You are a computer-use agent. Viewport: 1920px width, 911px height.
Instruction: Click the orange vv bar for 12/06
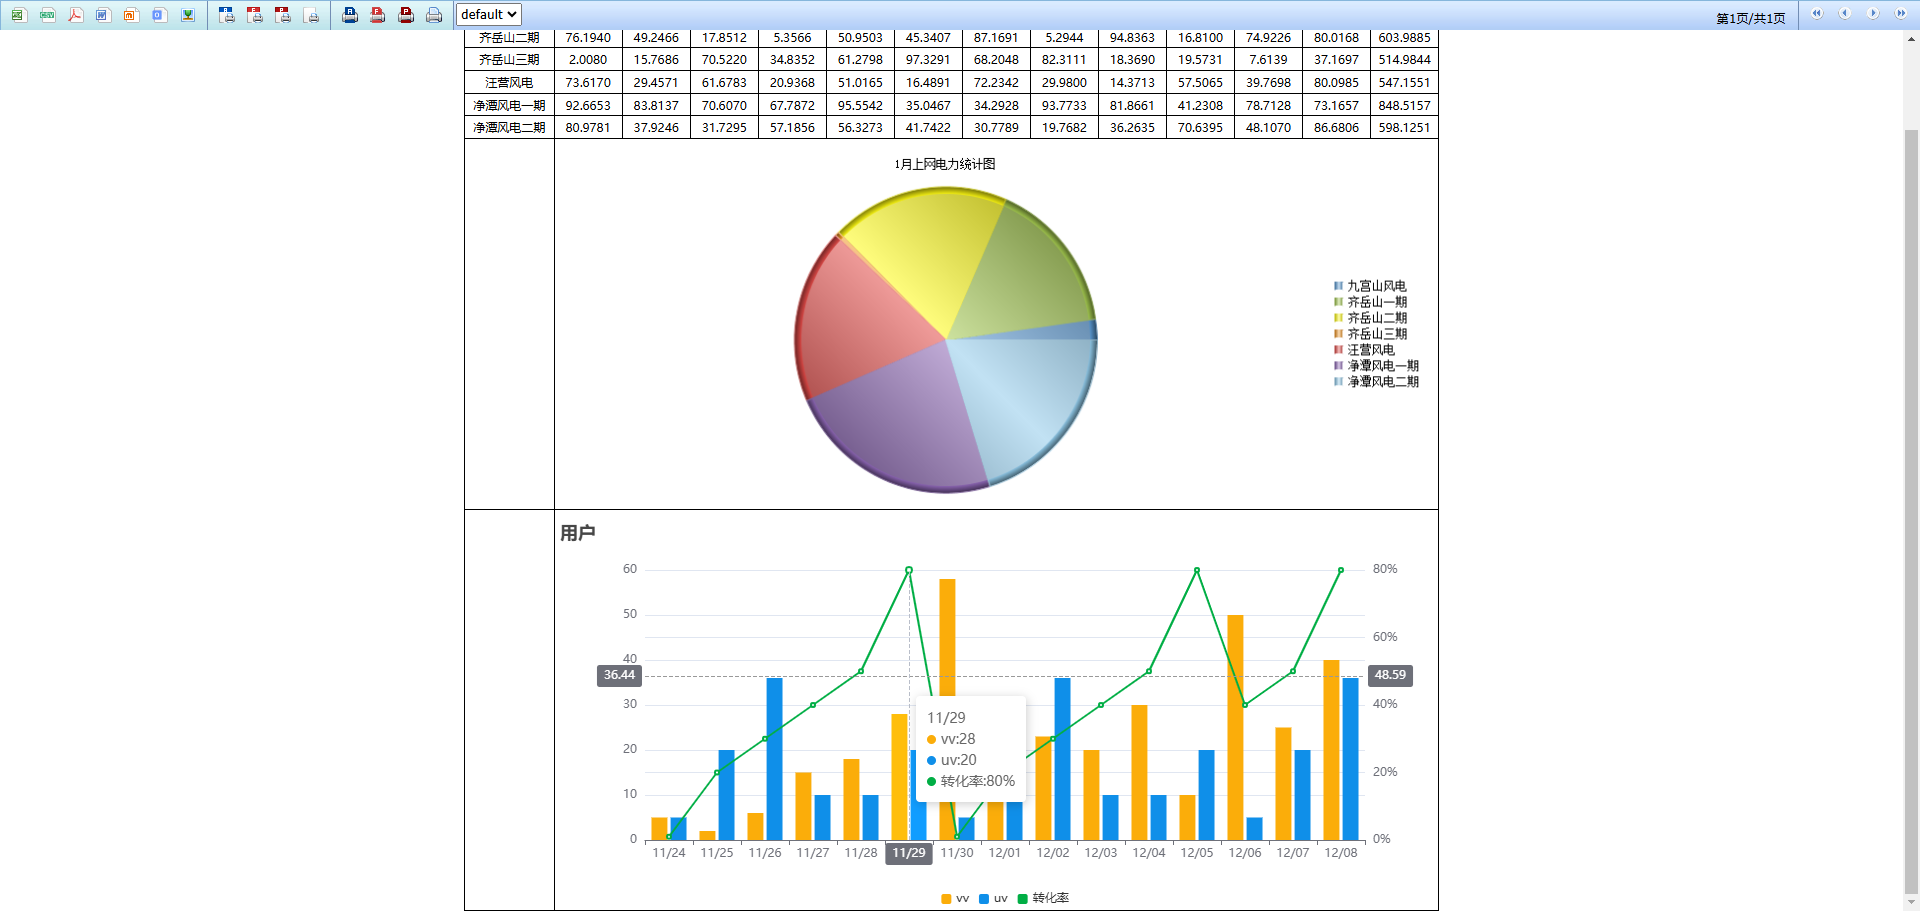click(x=1235, y=727)
